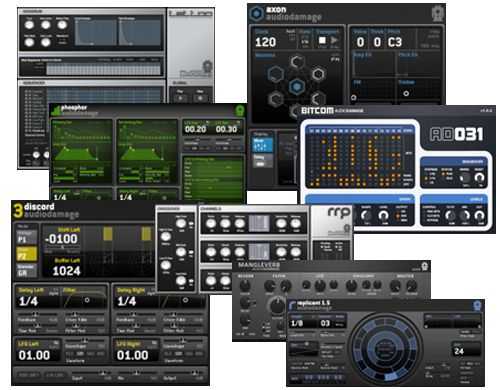Click the Axon clock tempo 120 field
The height and width of the screenshot is (390, 500).
pyautogui.click(x=266, y=42)
